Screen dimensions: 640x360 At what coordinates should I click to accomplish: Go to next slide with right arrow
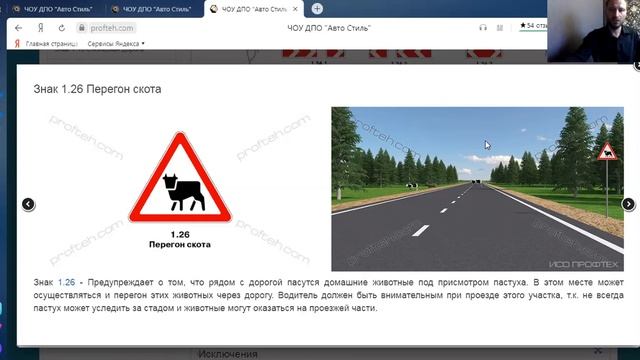[628, 204]
